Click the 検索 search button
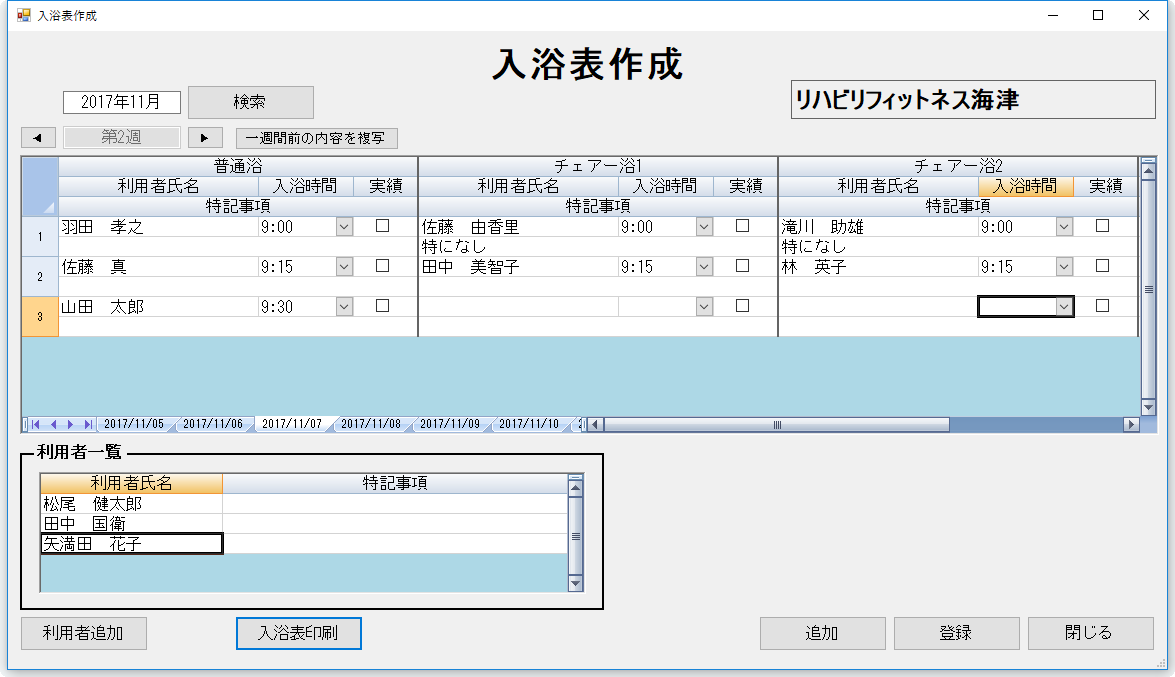This screenshot has height=677, width=1175. point(250,102)
